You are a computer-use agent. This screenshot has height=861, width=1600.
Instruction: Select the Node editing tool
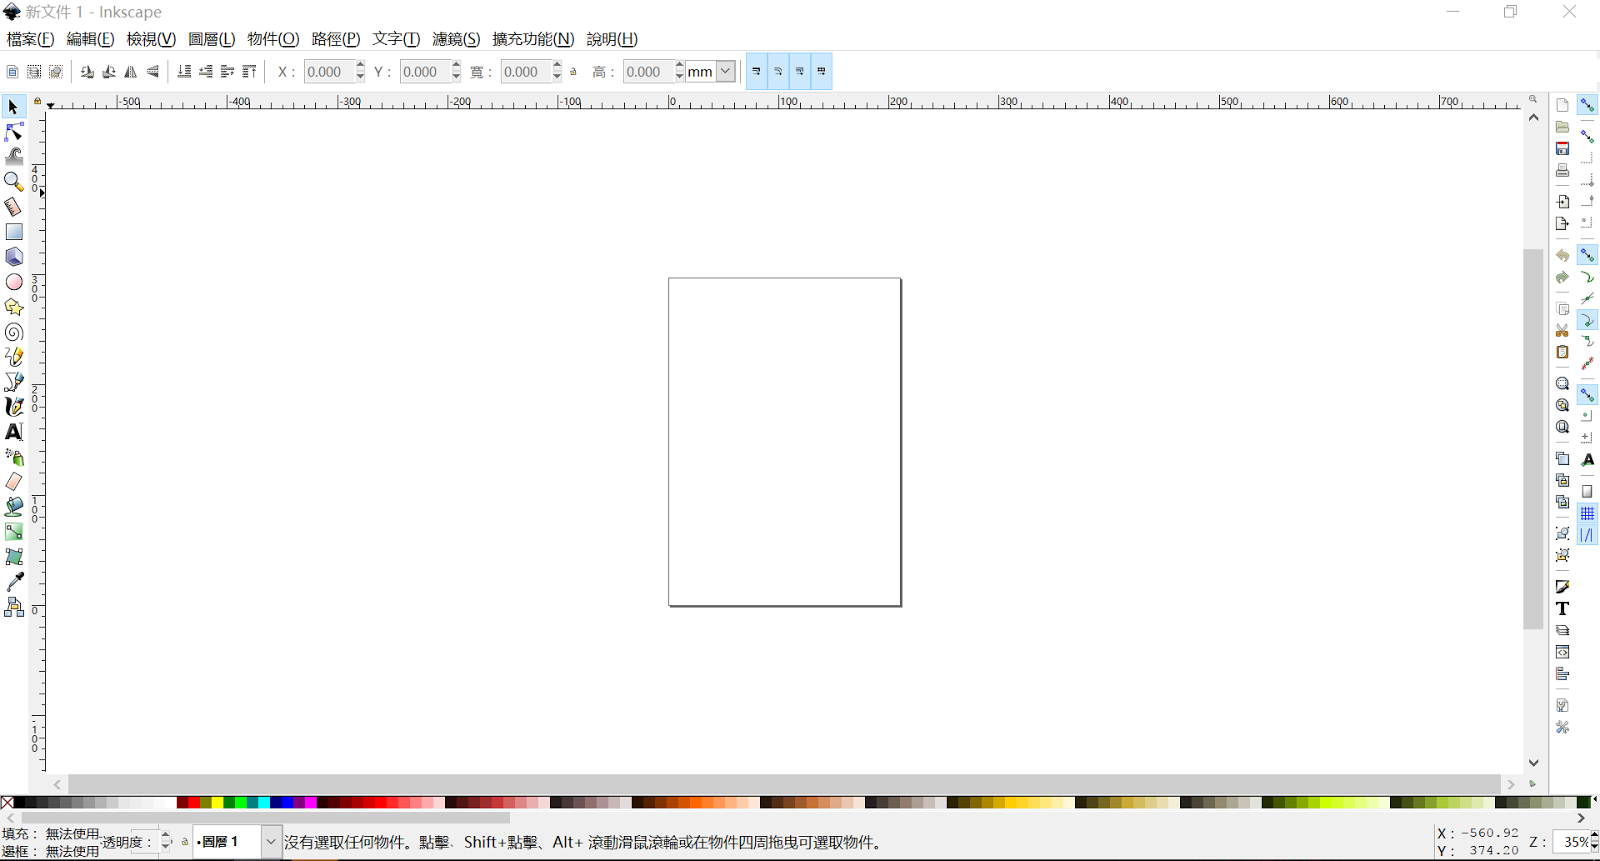click(x=13, y=132)
